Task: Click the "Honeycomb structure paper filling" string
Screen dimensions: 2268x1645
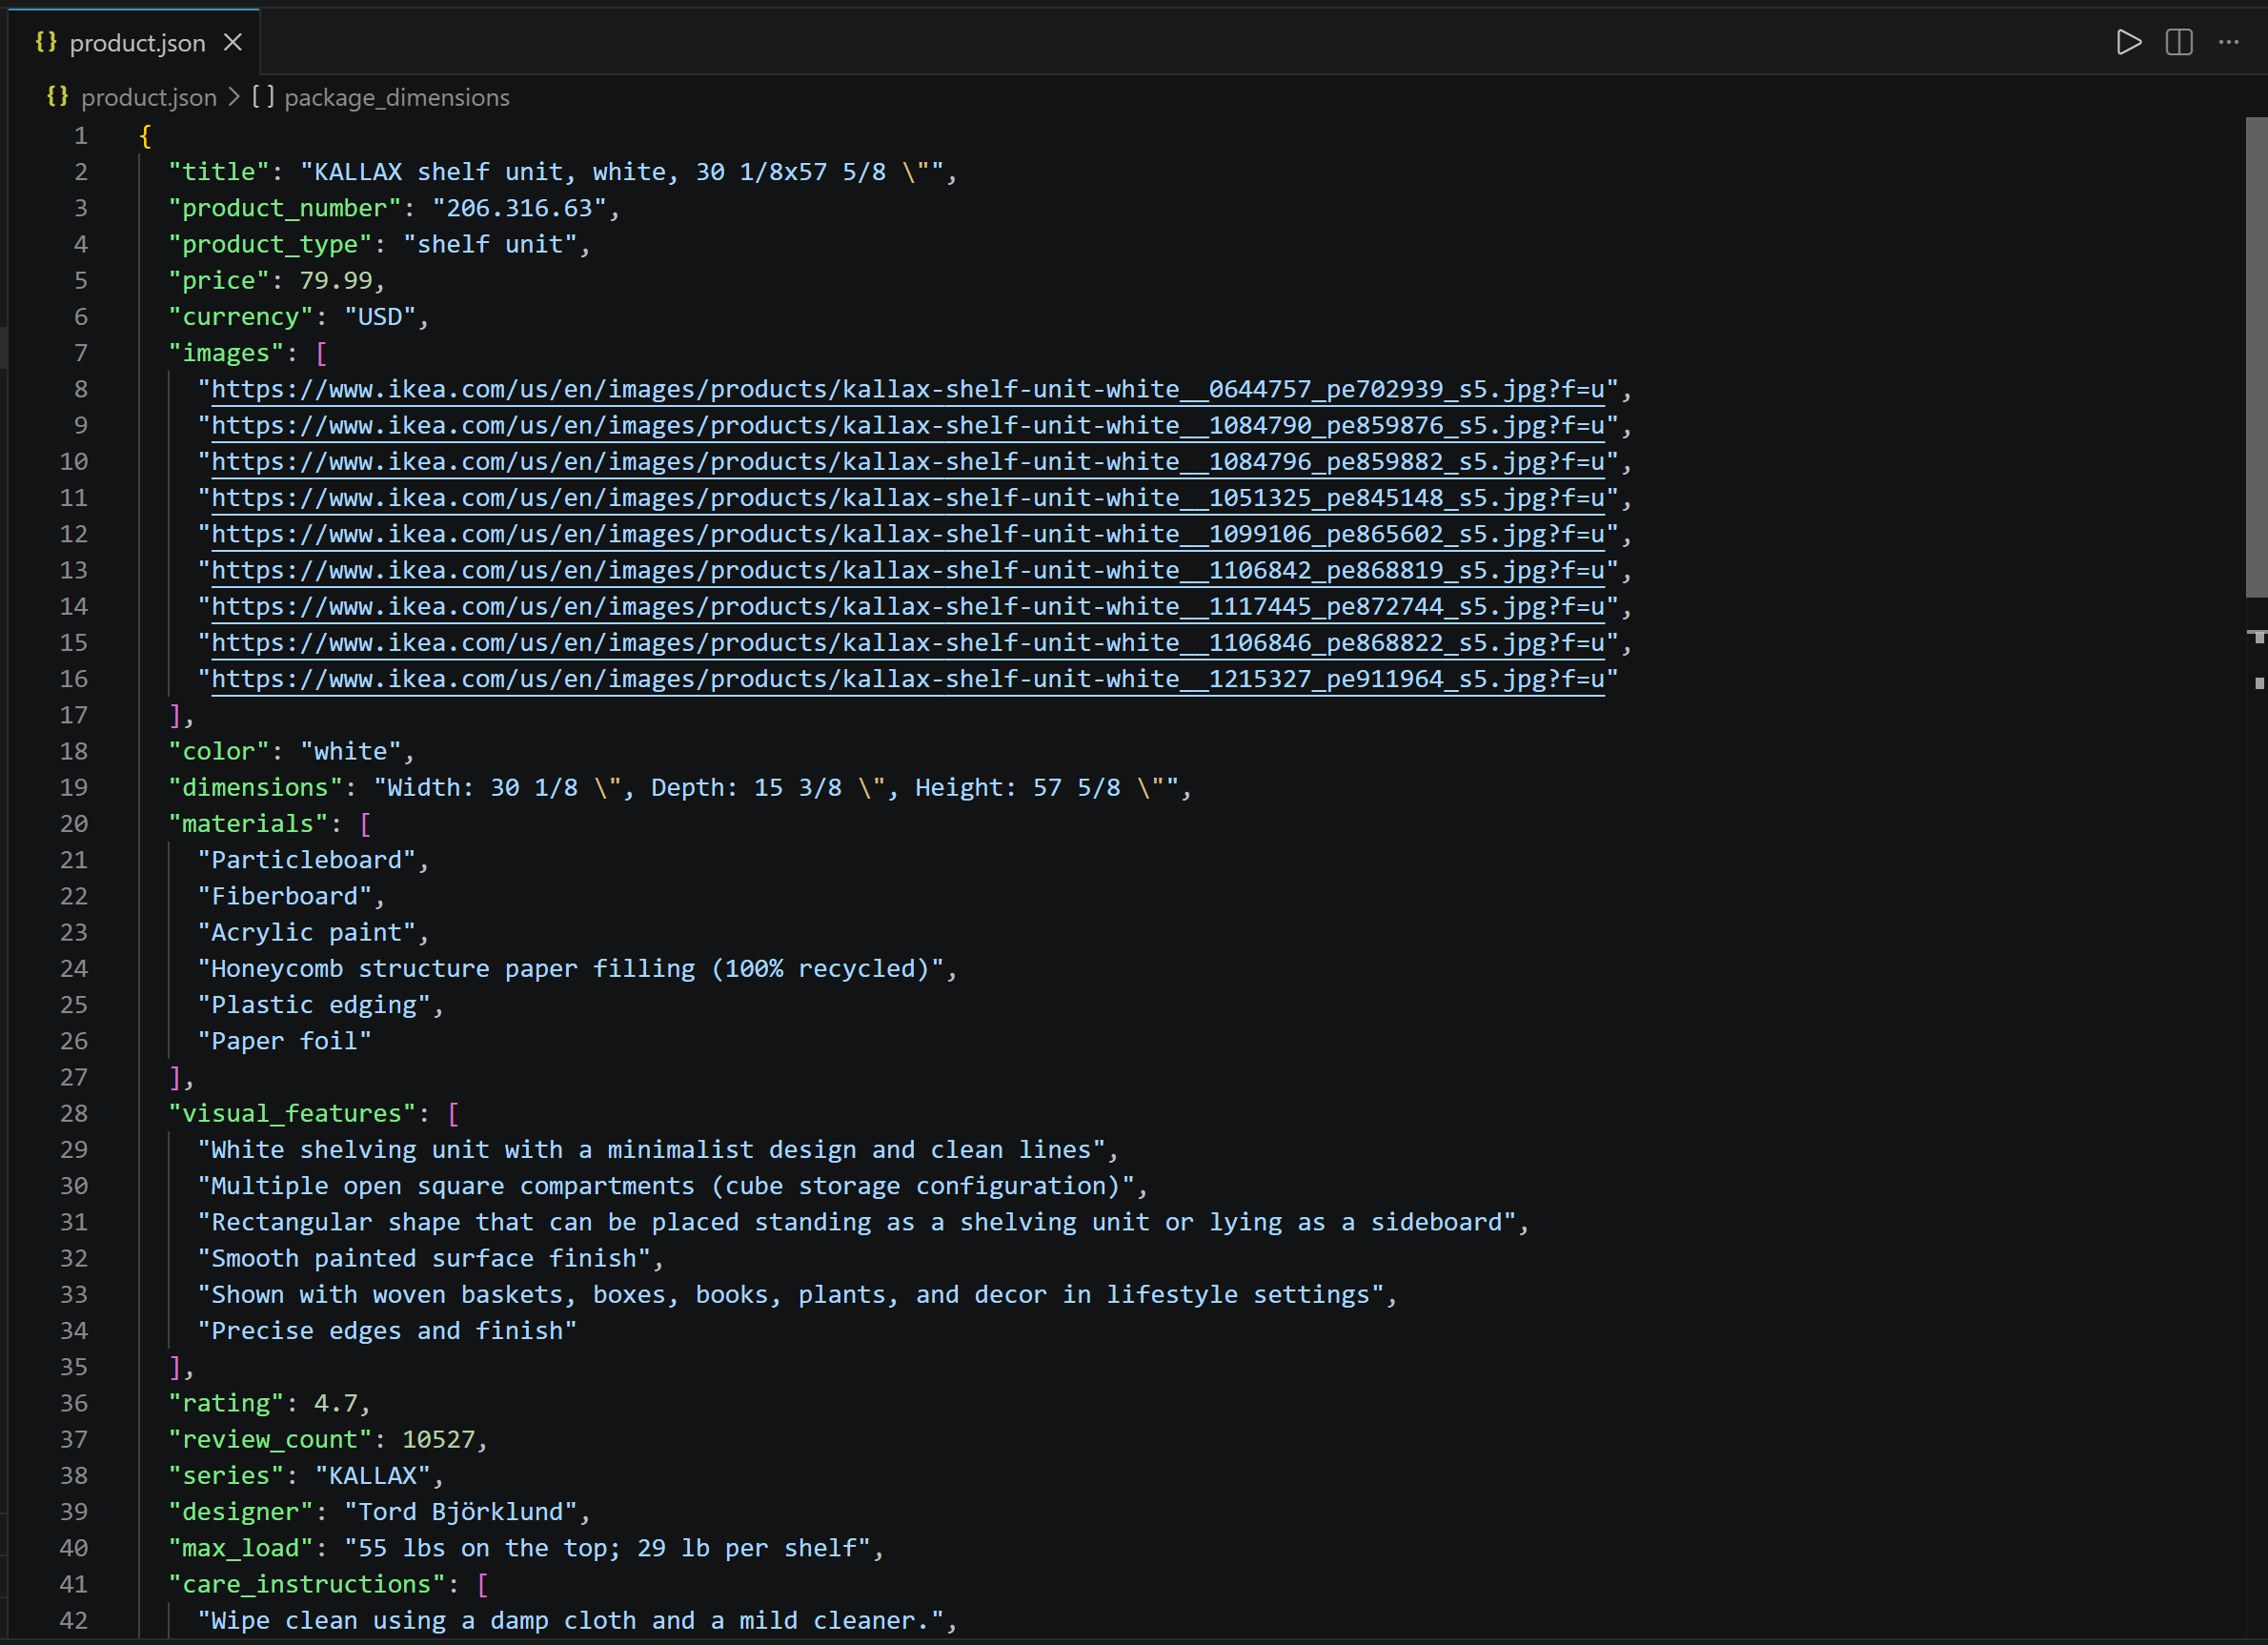Action: [571, 969]
